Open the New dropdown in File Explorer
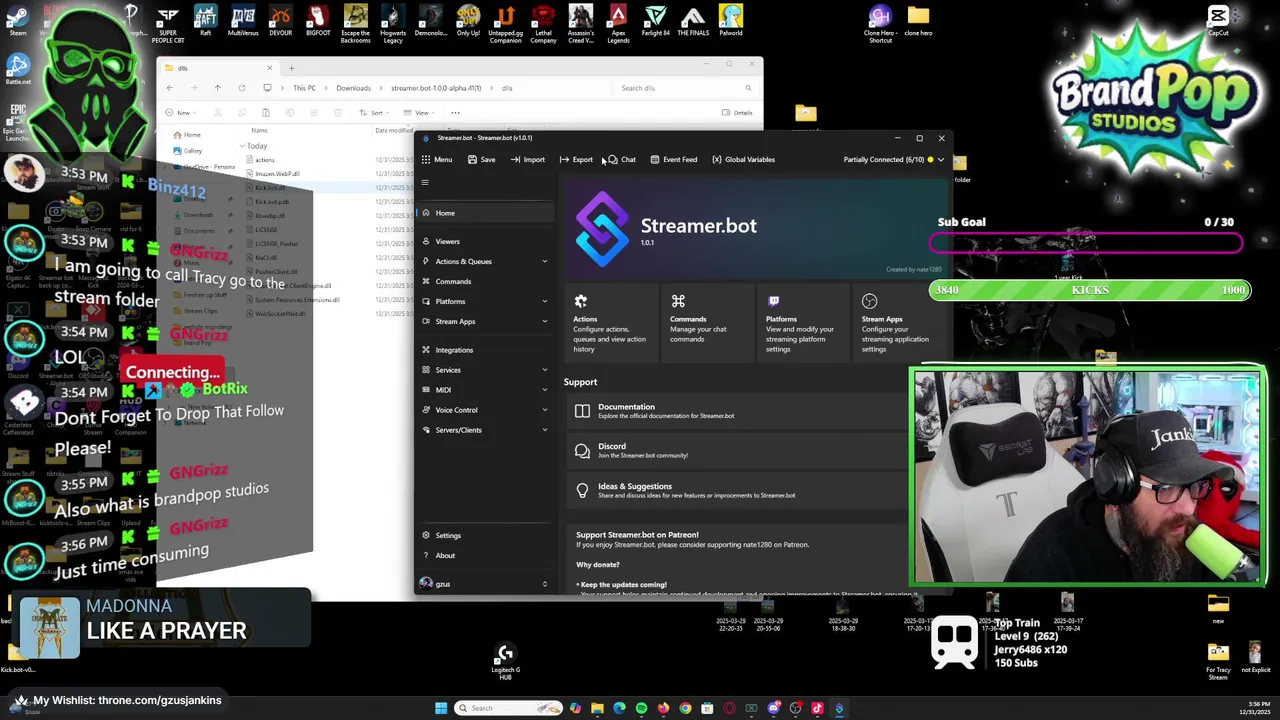1280x720 pixels. coord(182,113)
